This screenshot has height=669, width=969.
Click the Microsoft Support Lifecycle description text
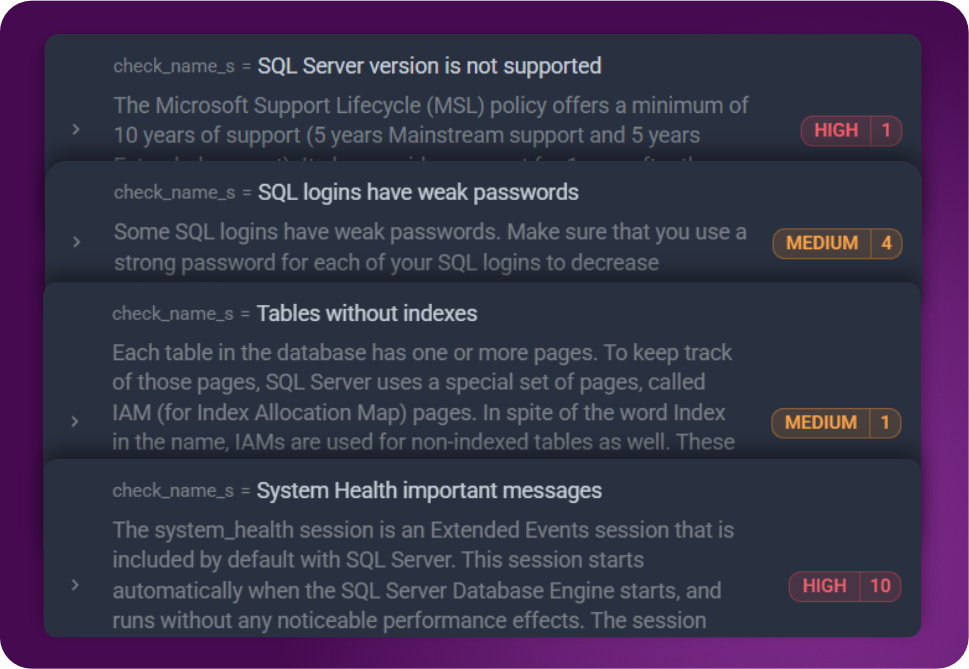(x=431, y=120)
